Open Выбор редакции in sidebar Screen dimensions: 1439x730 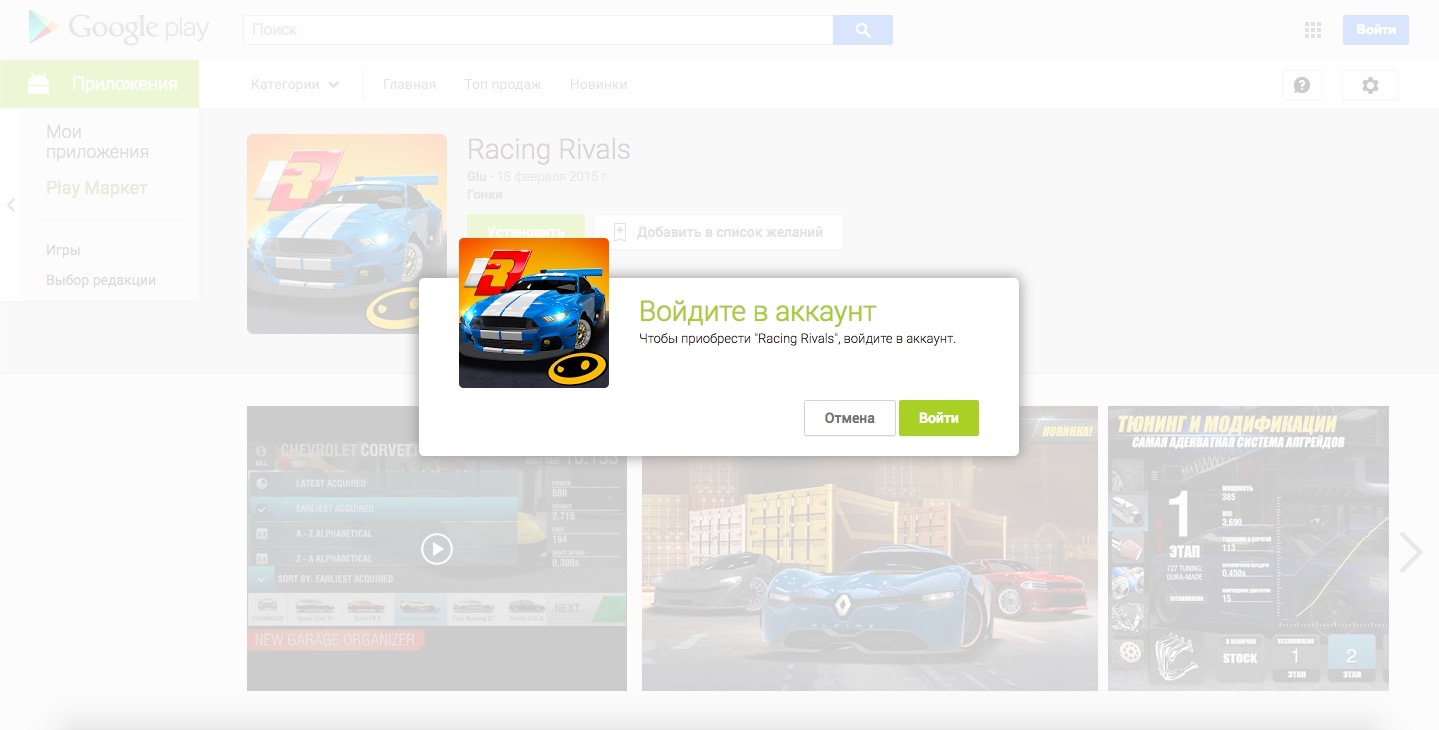101,280
